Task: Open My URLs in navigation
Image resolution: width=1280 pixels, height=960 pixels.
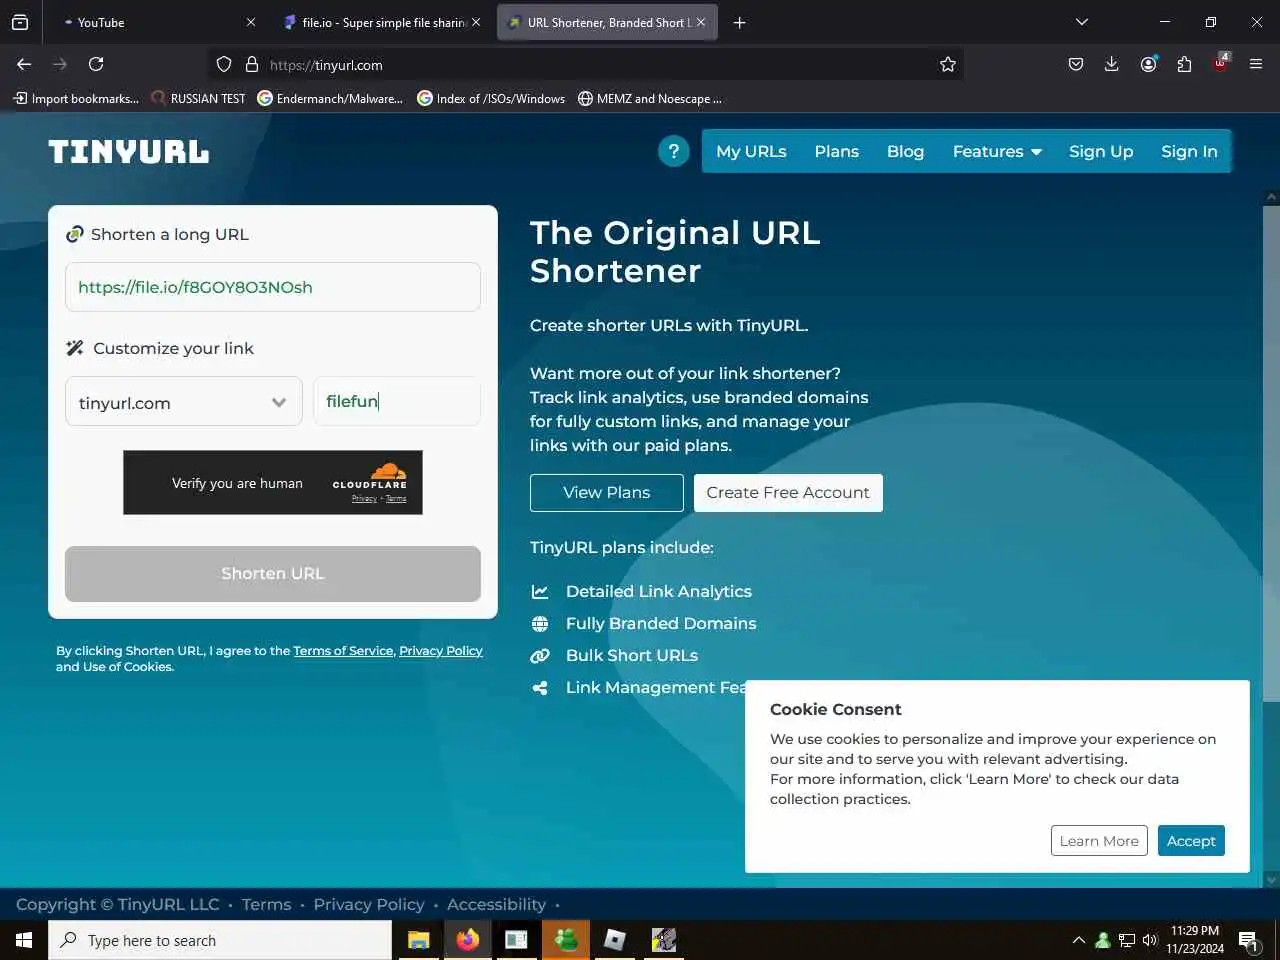Action: click(x=751, y=151)
